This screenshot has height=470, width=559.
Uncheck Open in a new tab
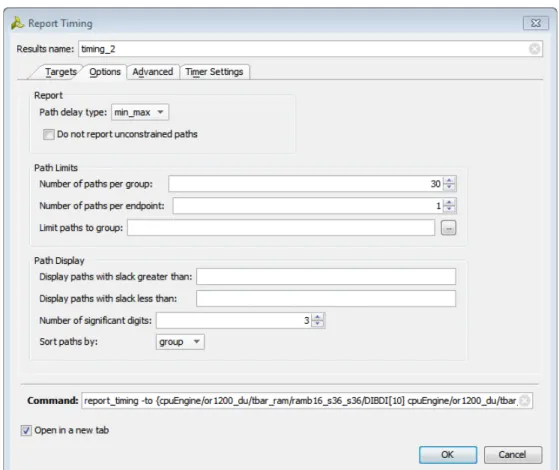[x=26, y=430]
